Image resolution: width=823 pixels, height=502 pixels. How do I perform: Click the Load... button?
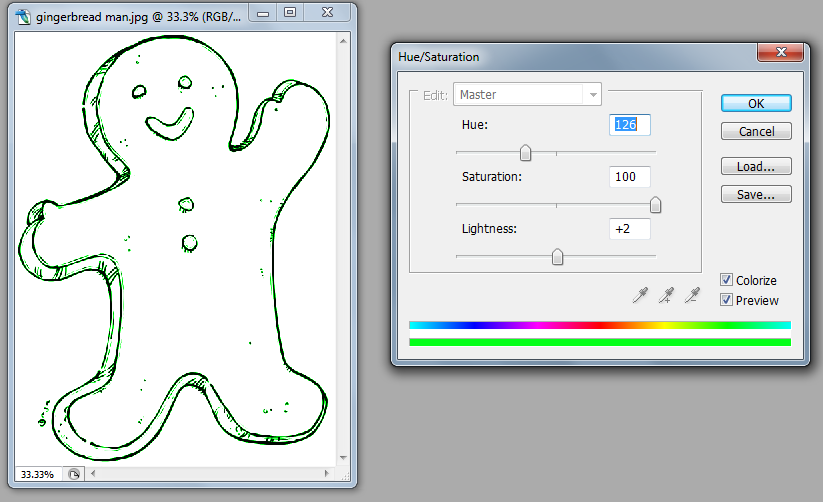[x=756, y=166]
